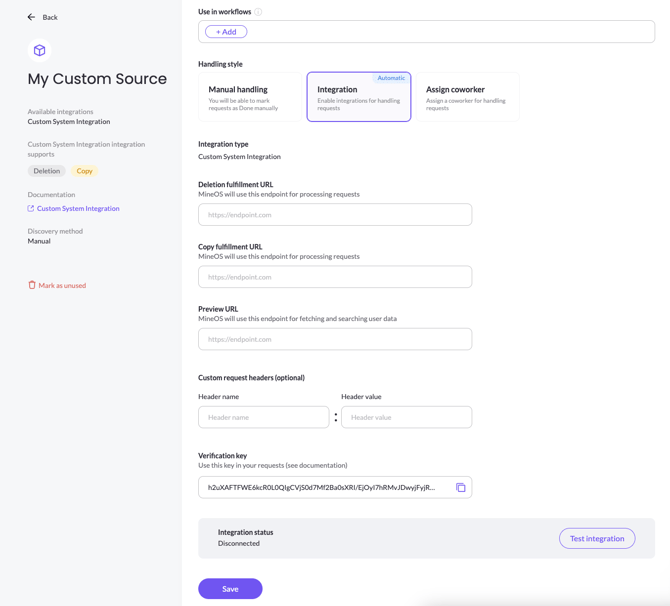Click the trash icon for Mark as unused

click(32, 285)
